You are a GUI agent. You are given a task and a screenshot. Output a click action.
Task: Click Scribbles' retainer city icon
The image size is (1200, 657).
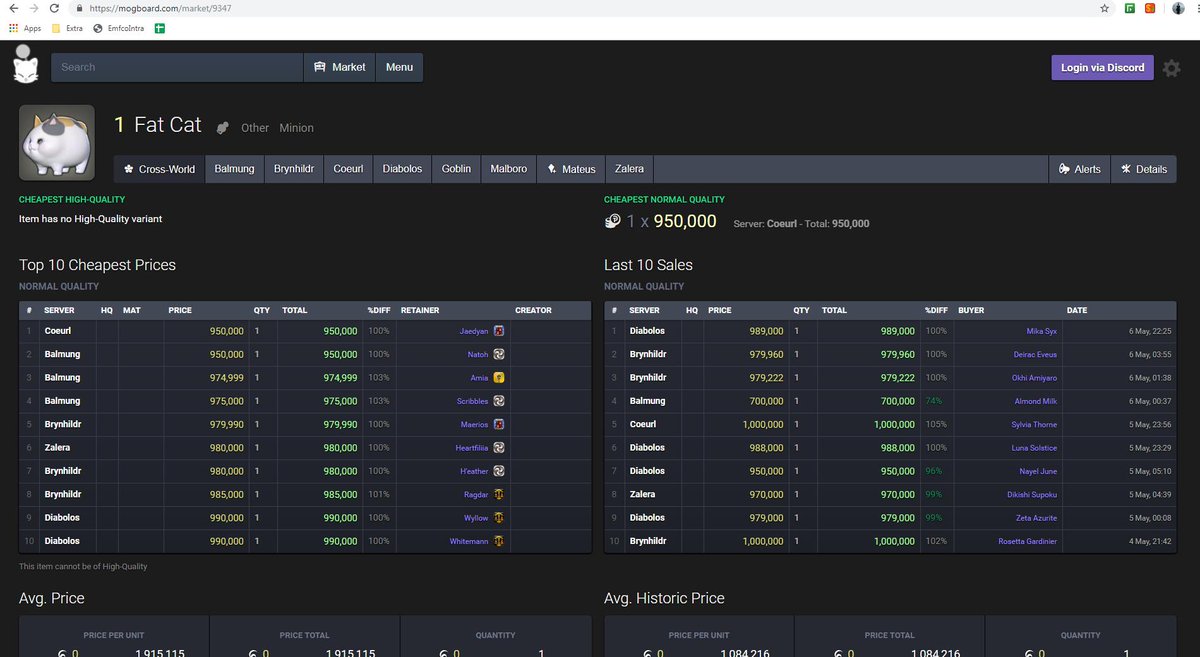[x=498, y=401]
